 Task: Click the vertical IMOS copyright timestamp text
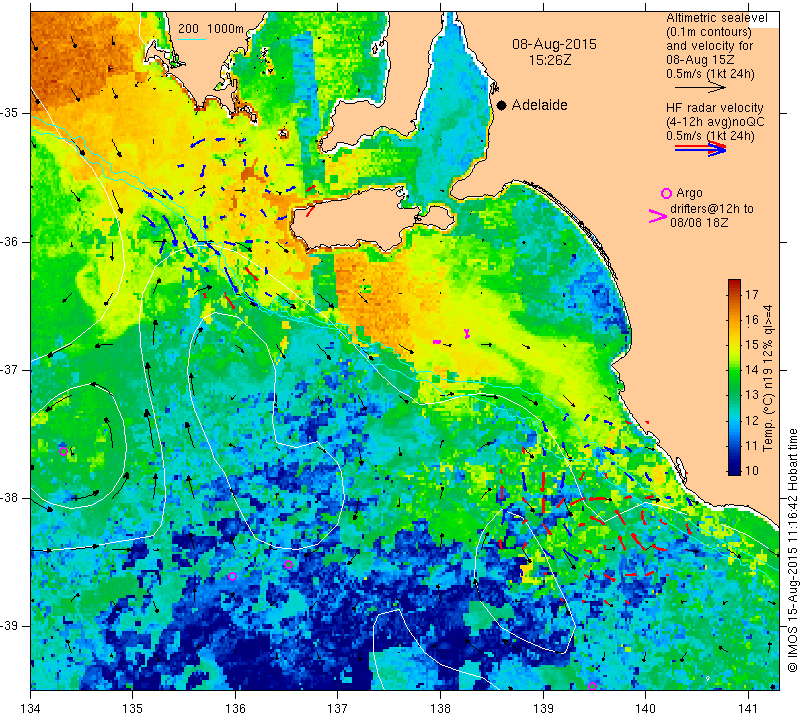click(x=792, y=550)
